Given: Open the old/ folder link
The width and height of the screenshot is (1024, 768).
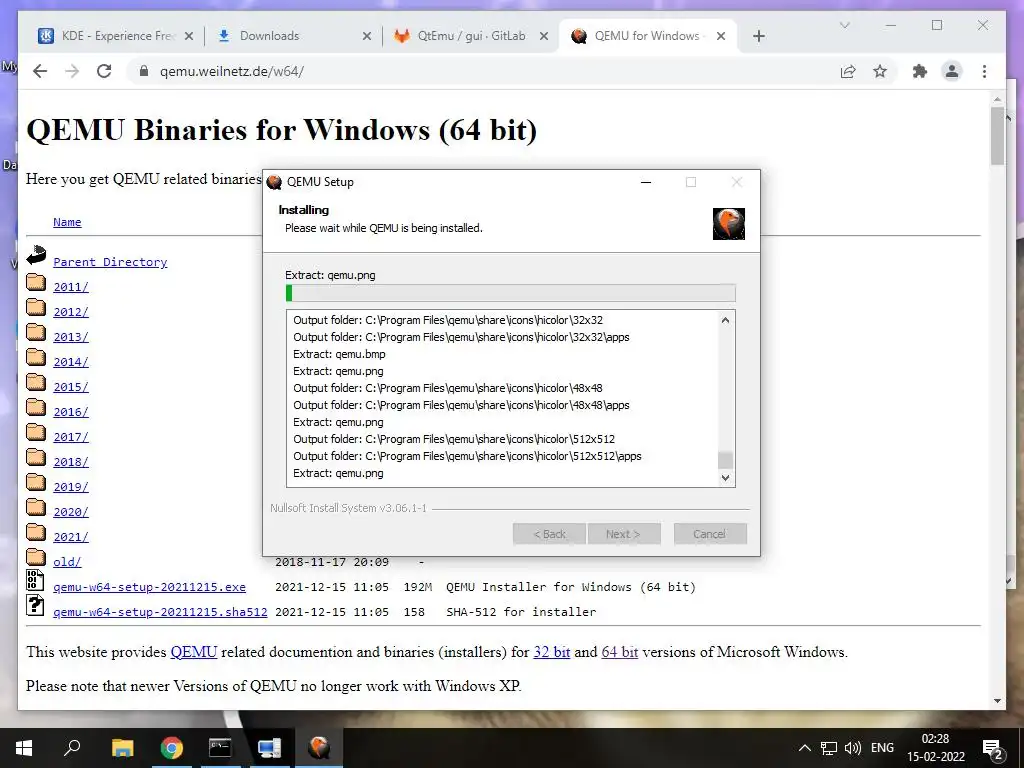Looking at the screenshot, I should pos(67,562).
